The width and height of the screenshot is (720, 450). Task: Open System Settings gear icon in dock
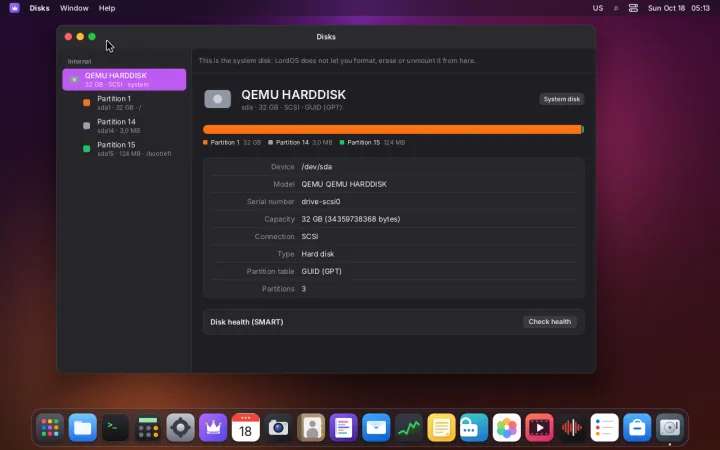tap(180, 428)
